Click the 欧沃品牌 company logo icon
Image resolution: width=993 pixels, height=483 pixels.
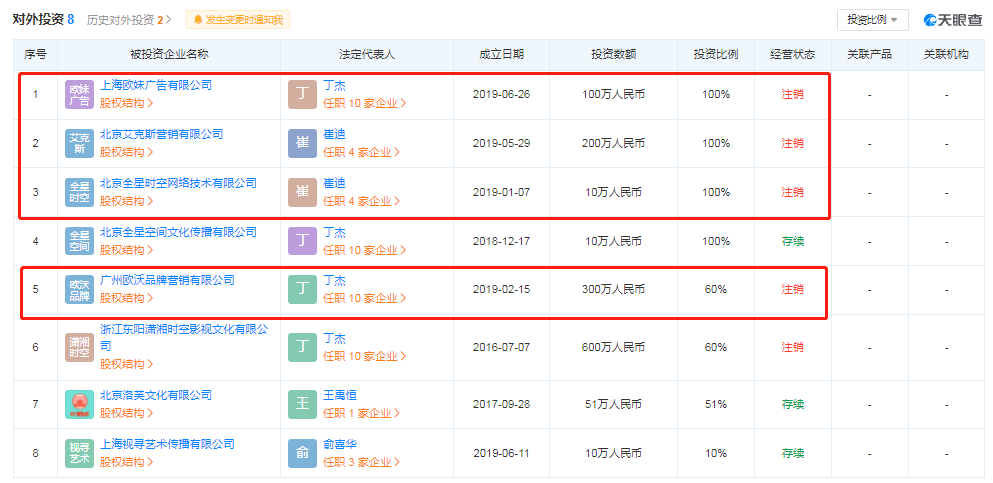pos(79,289)
